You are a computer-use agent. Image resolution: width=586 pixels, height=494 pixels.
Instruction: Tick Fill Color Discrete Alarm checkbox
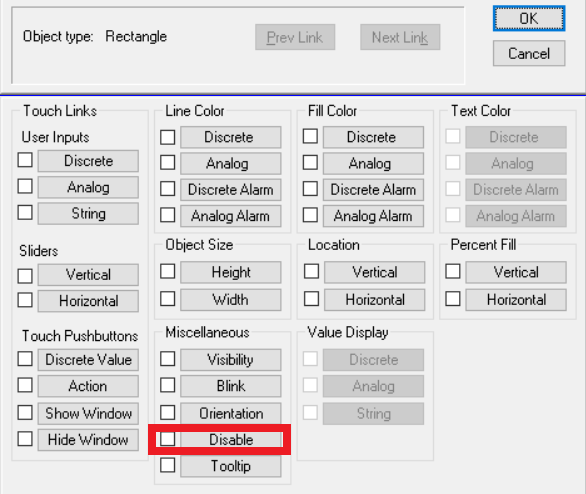tap(310, 189)
